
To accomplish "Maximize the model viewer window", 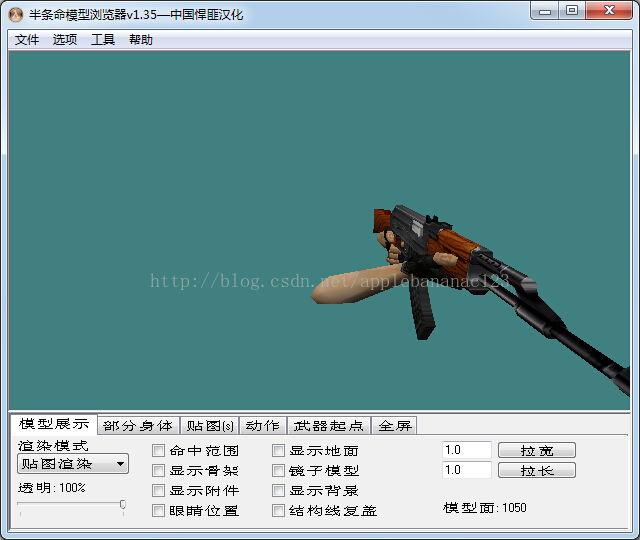I will [x=572, y=11].
